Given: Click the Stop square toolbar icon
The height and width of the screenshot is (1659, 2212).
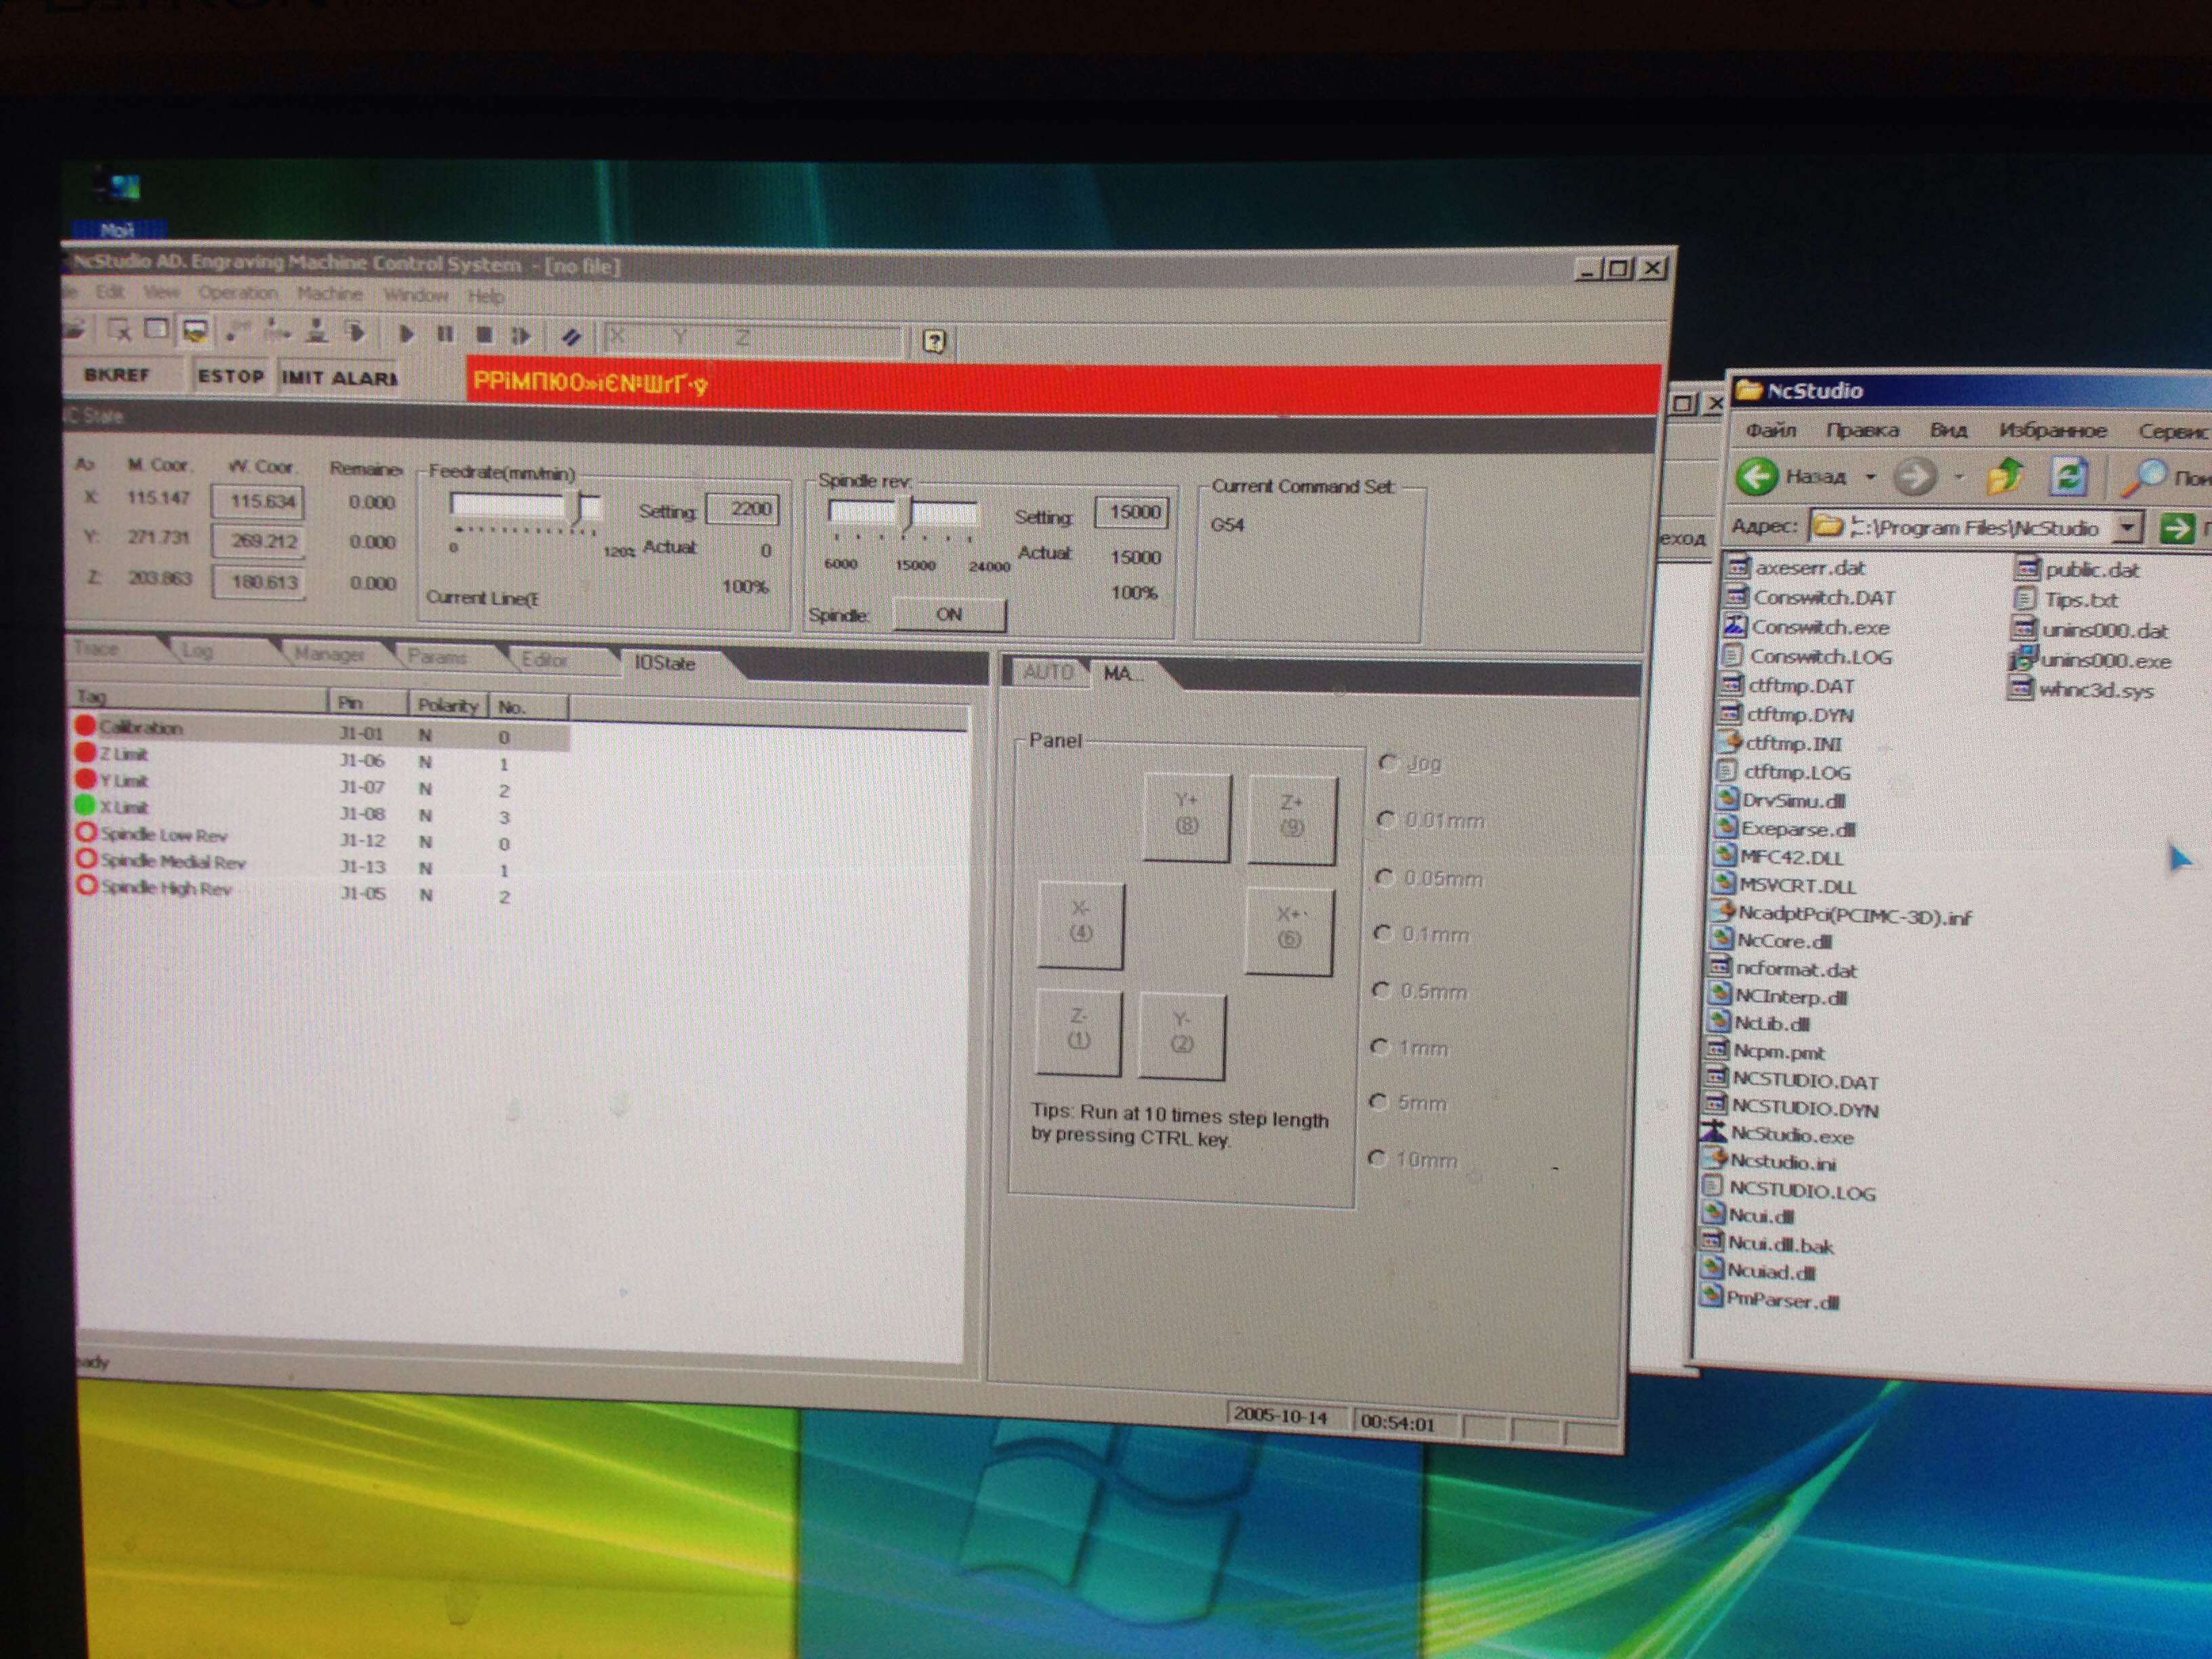Looking at the screenshot, I should (x=484, y=335).
